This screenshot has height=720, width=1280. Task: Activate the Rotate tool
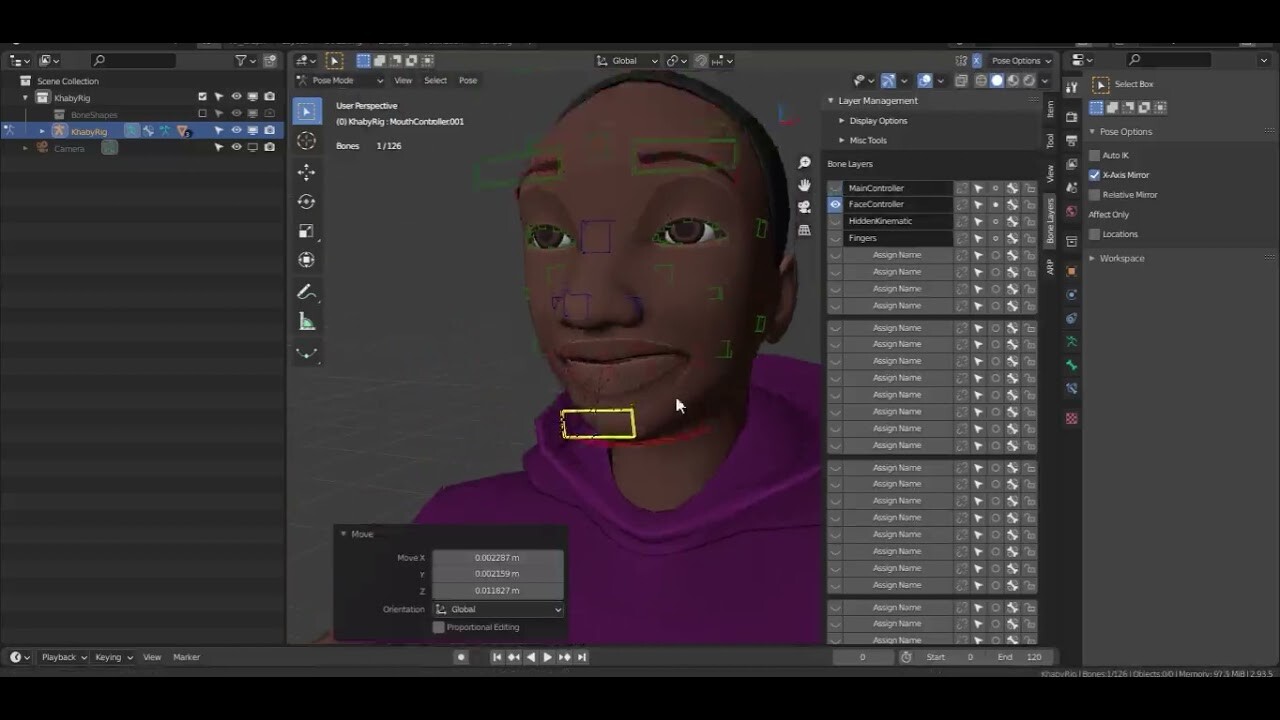coord(306,201)
